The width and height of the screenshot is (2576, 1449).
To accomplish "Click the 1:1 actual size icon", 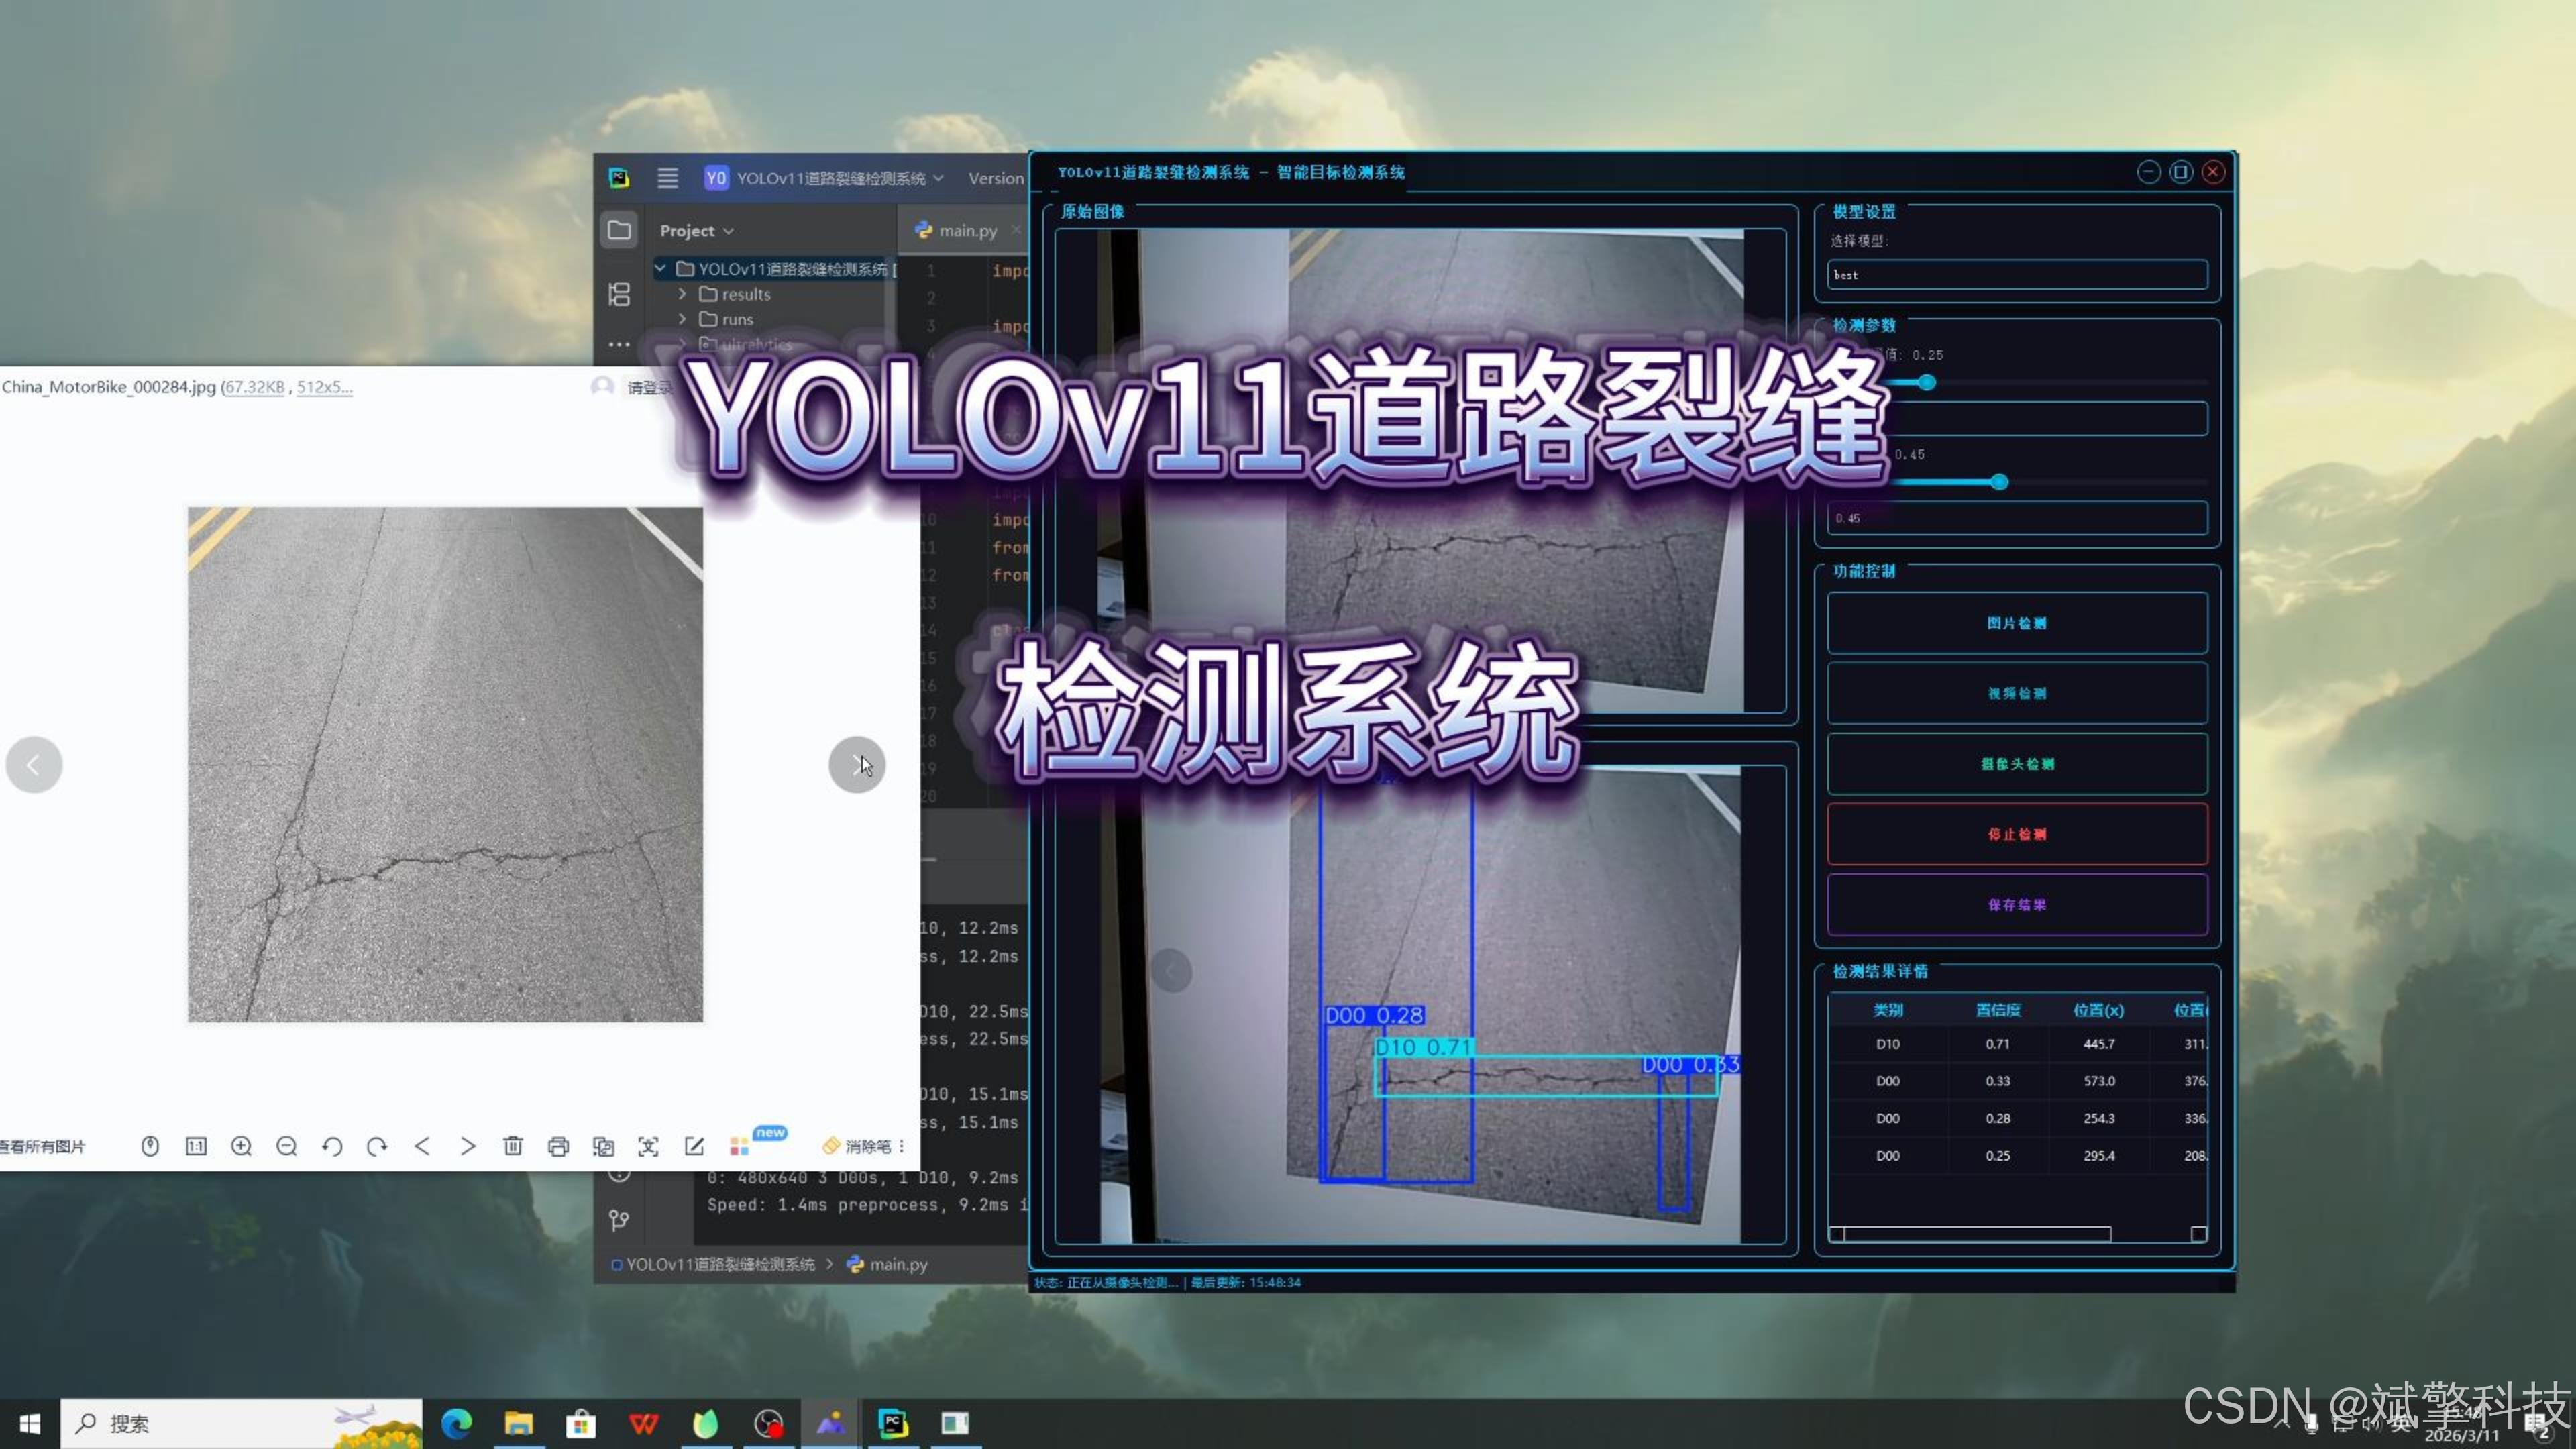I will pyautogui.click(x=196, y=1146).
